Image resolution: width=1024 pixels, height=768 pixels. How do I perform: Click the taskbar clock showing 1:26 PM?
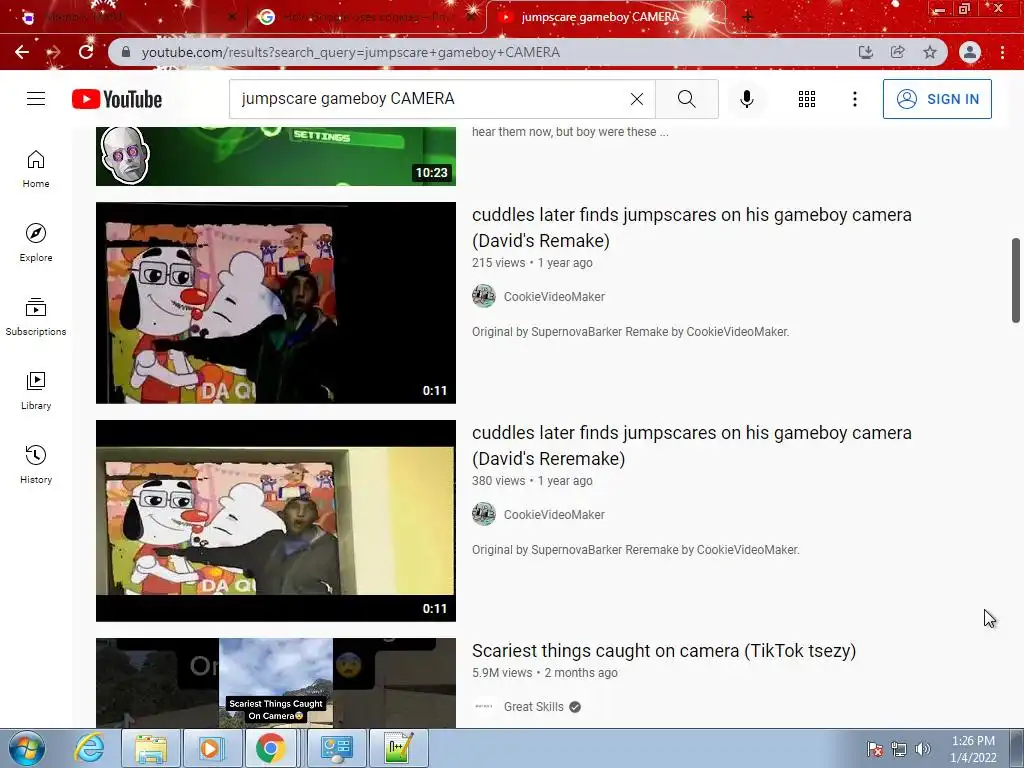point(973,749)
